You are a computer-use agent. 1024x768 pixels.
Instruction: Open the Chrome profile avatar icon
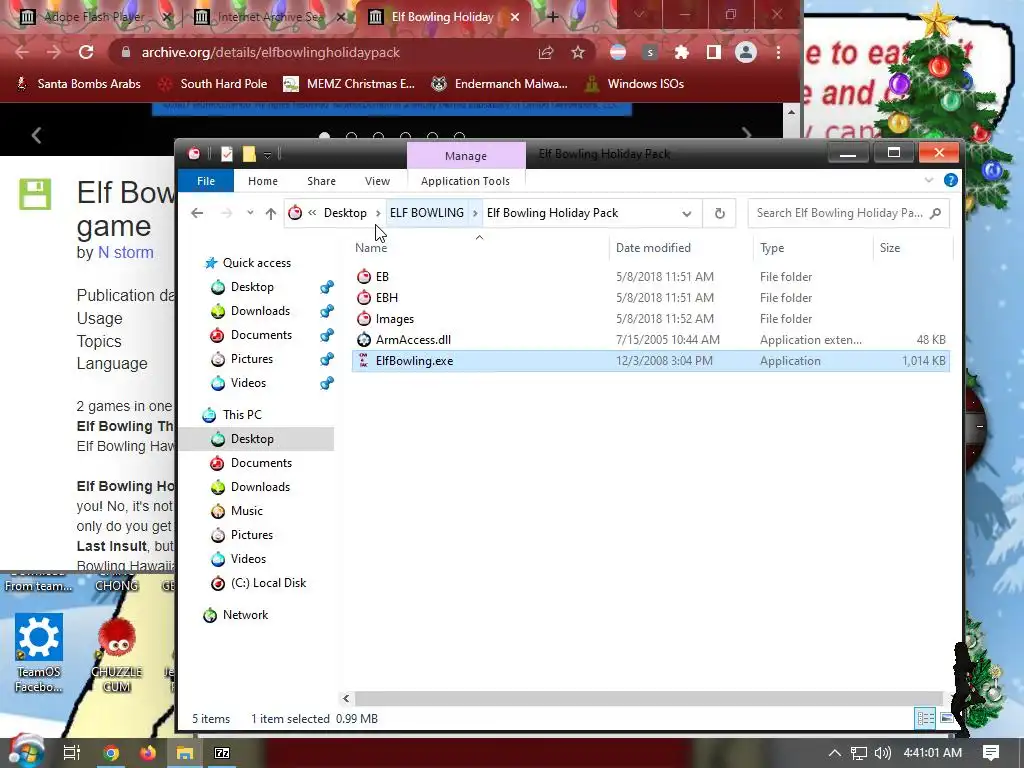(745, 52)
